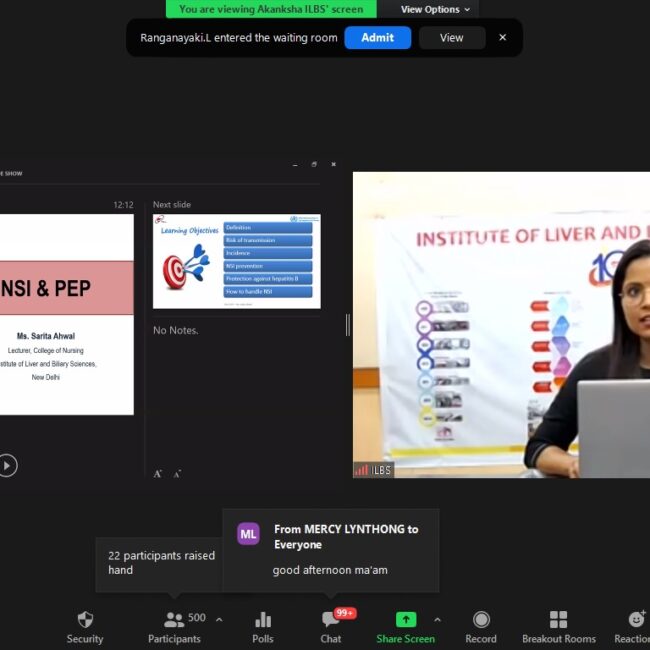The image size is (650, 650).
Task: Expand the arrow next to Share Screen
Action: click(437, 619)
